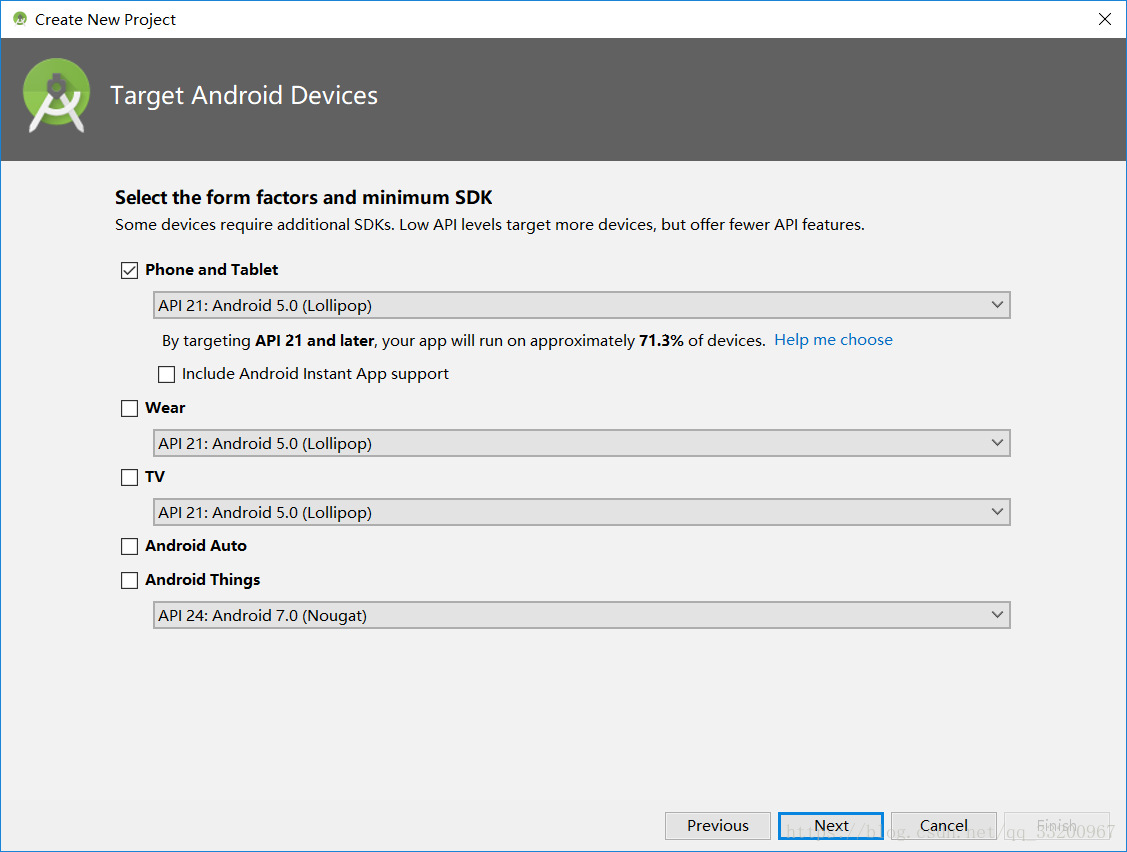Click the Android Studio logo in header

tap(56, 96)
